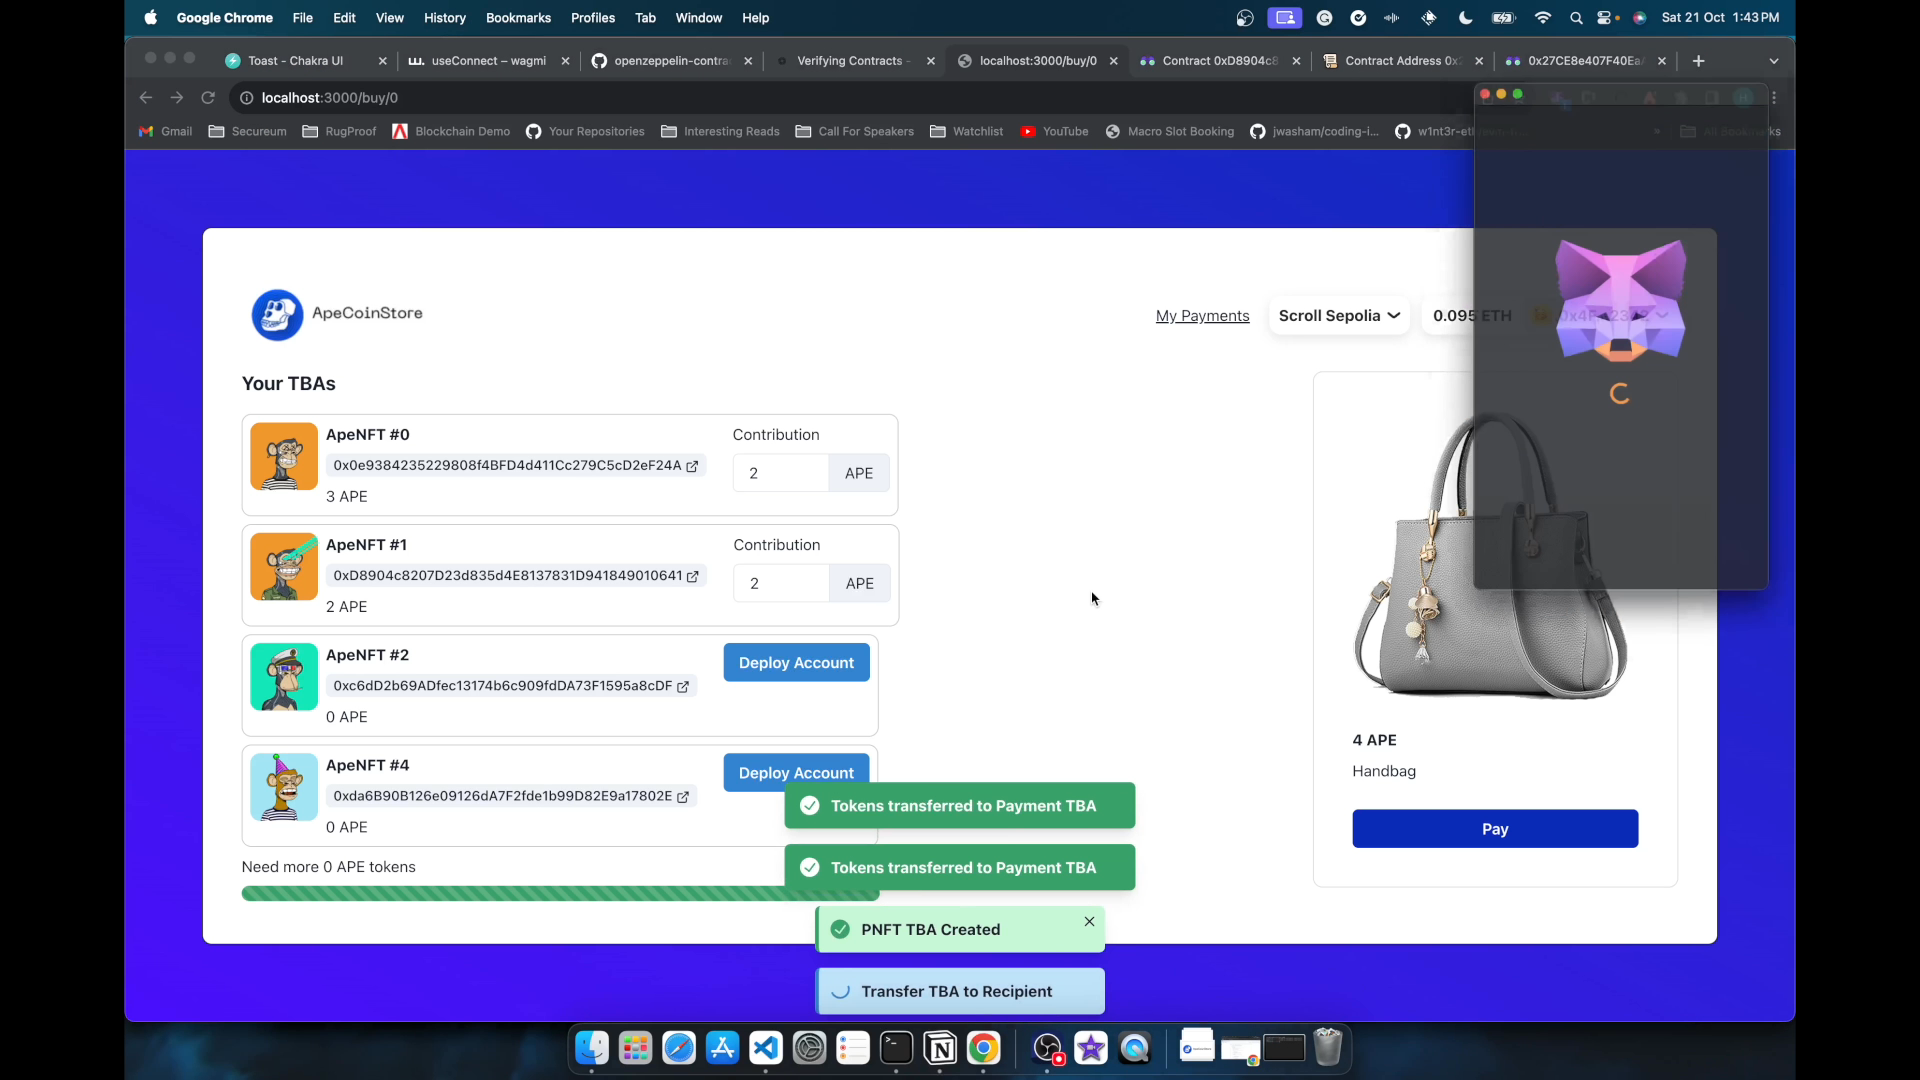Open the Secureum bookmarks folder

[x=247, y=131]
